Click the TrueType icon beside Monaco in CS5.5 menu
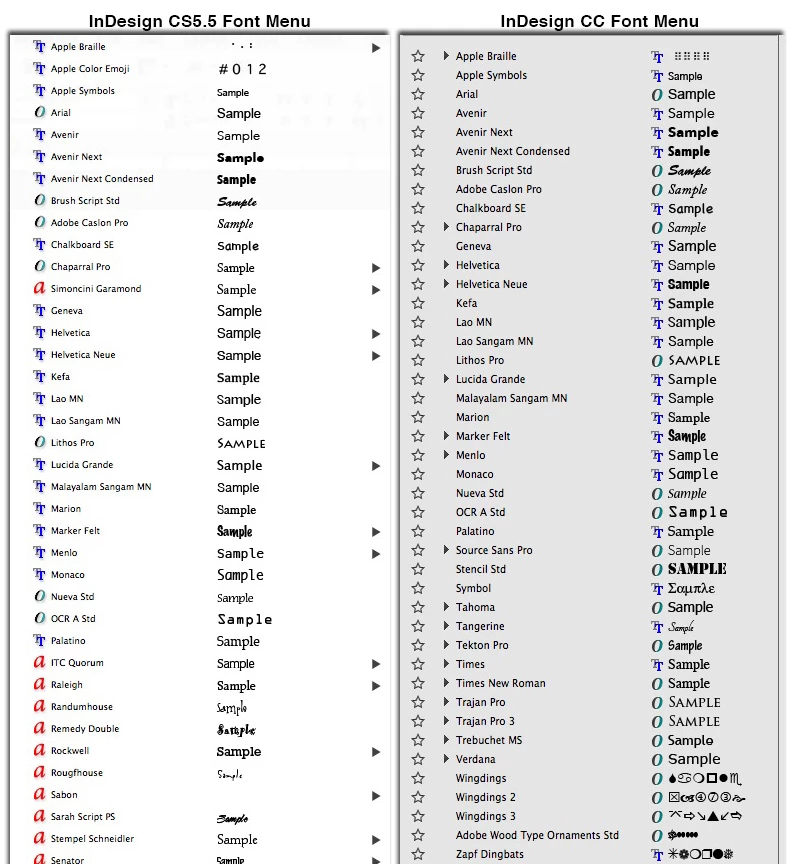Image resolution: width=792 pixels, height=864 pixels. click(39, 574)
